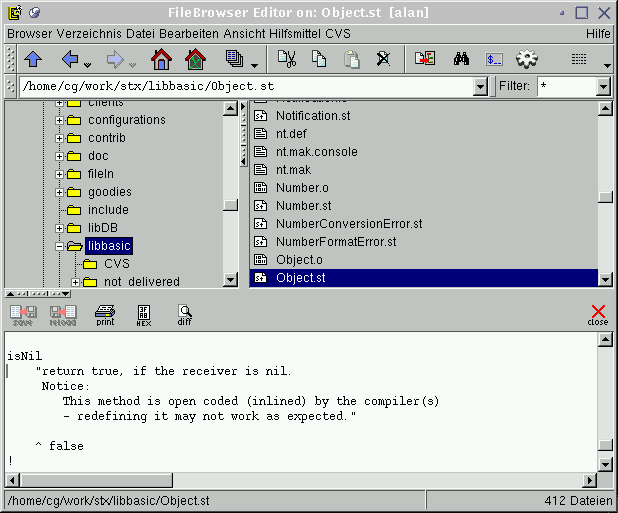Paste file with clipboard icon

[x=352, y=59]
